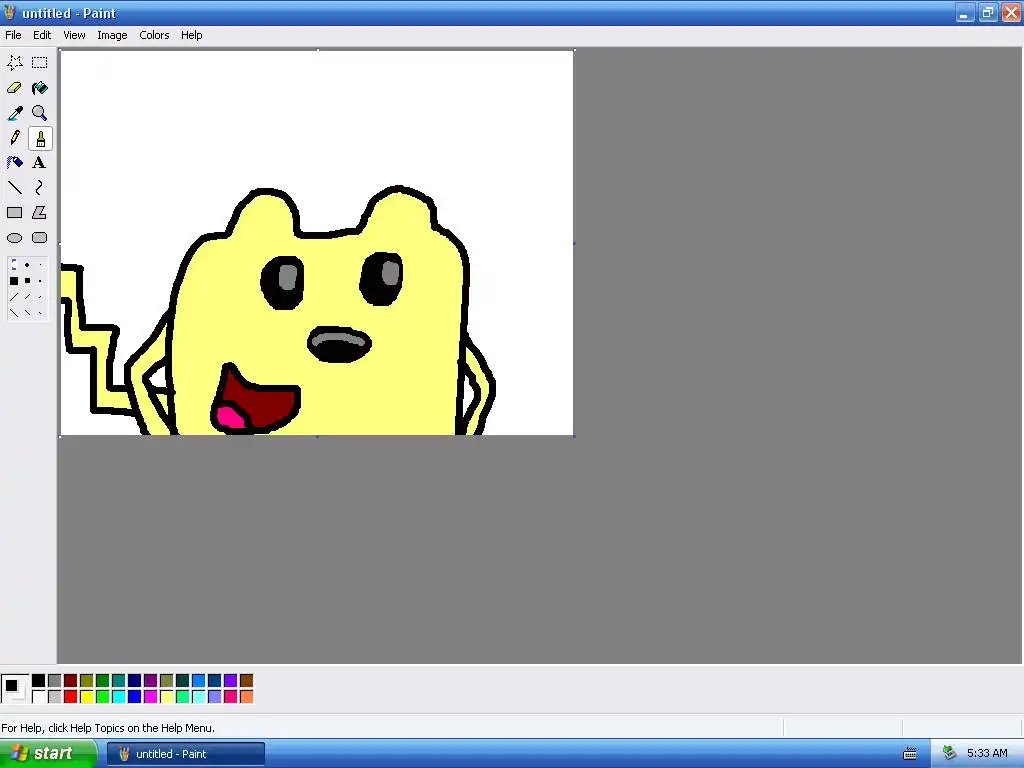Click the Brush tool
Image resolution: width=1024 pixels, height=768 pixels.
(x=40, y=138)
